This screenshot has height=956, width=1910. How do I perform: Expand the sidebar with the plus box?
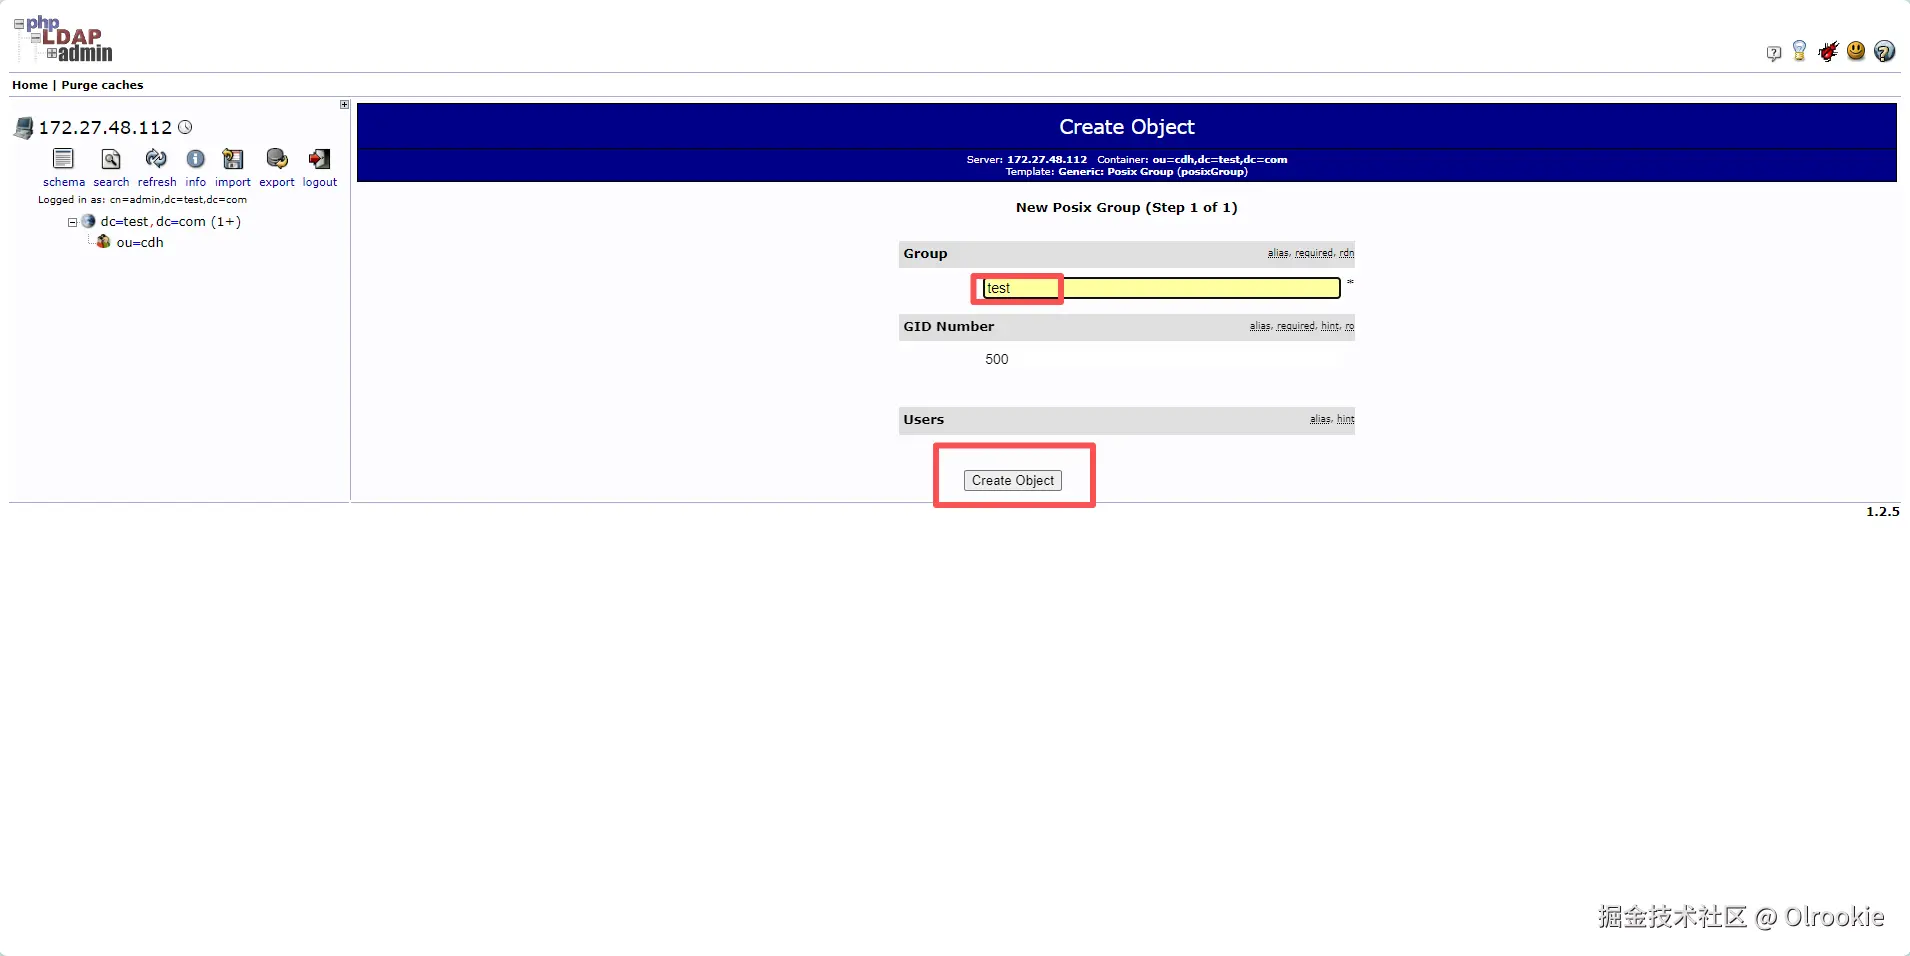point(344,105)
